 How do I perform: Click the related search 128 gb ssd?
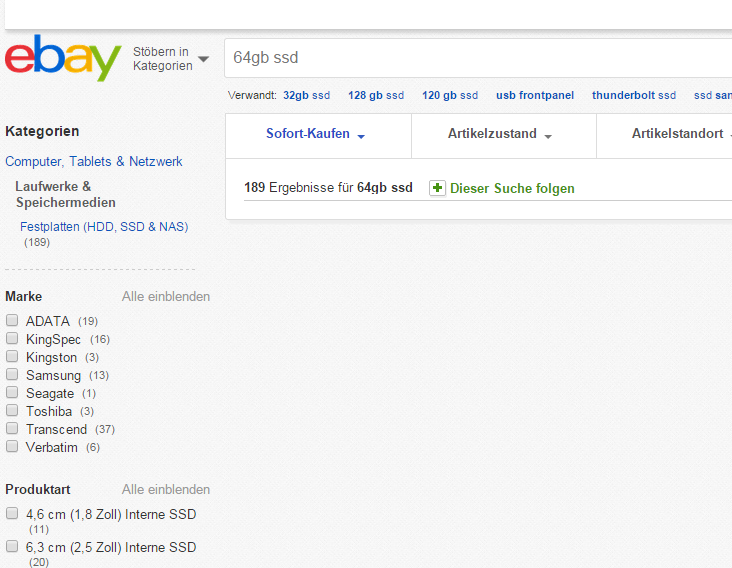(376, 96)
